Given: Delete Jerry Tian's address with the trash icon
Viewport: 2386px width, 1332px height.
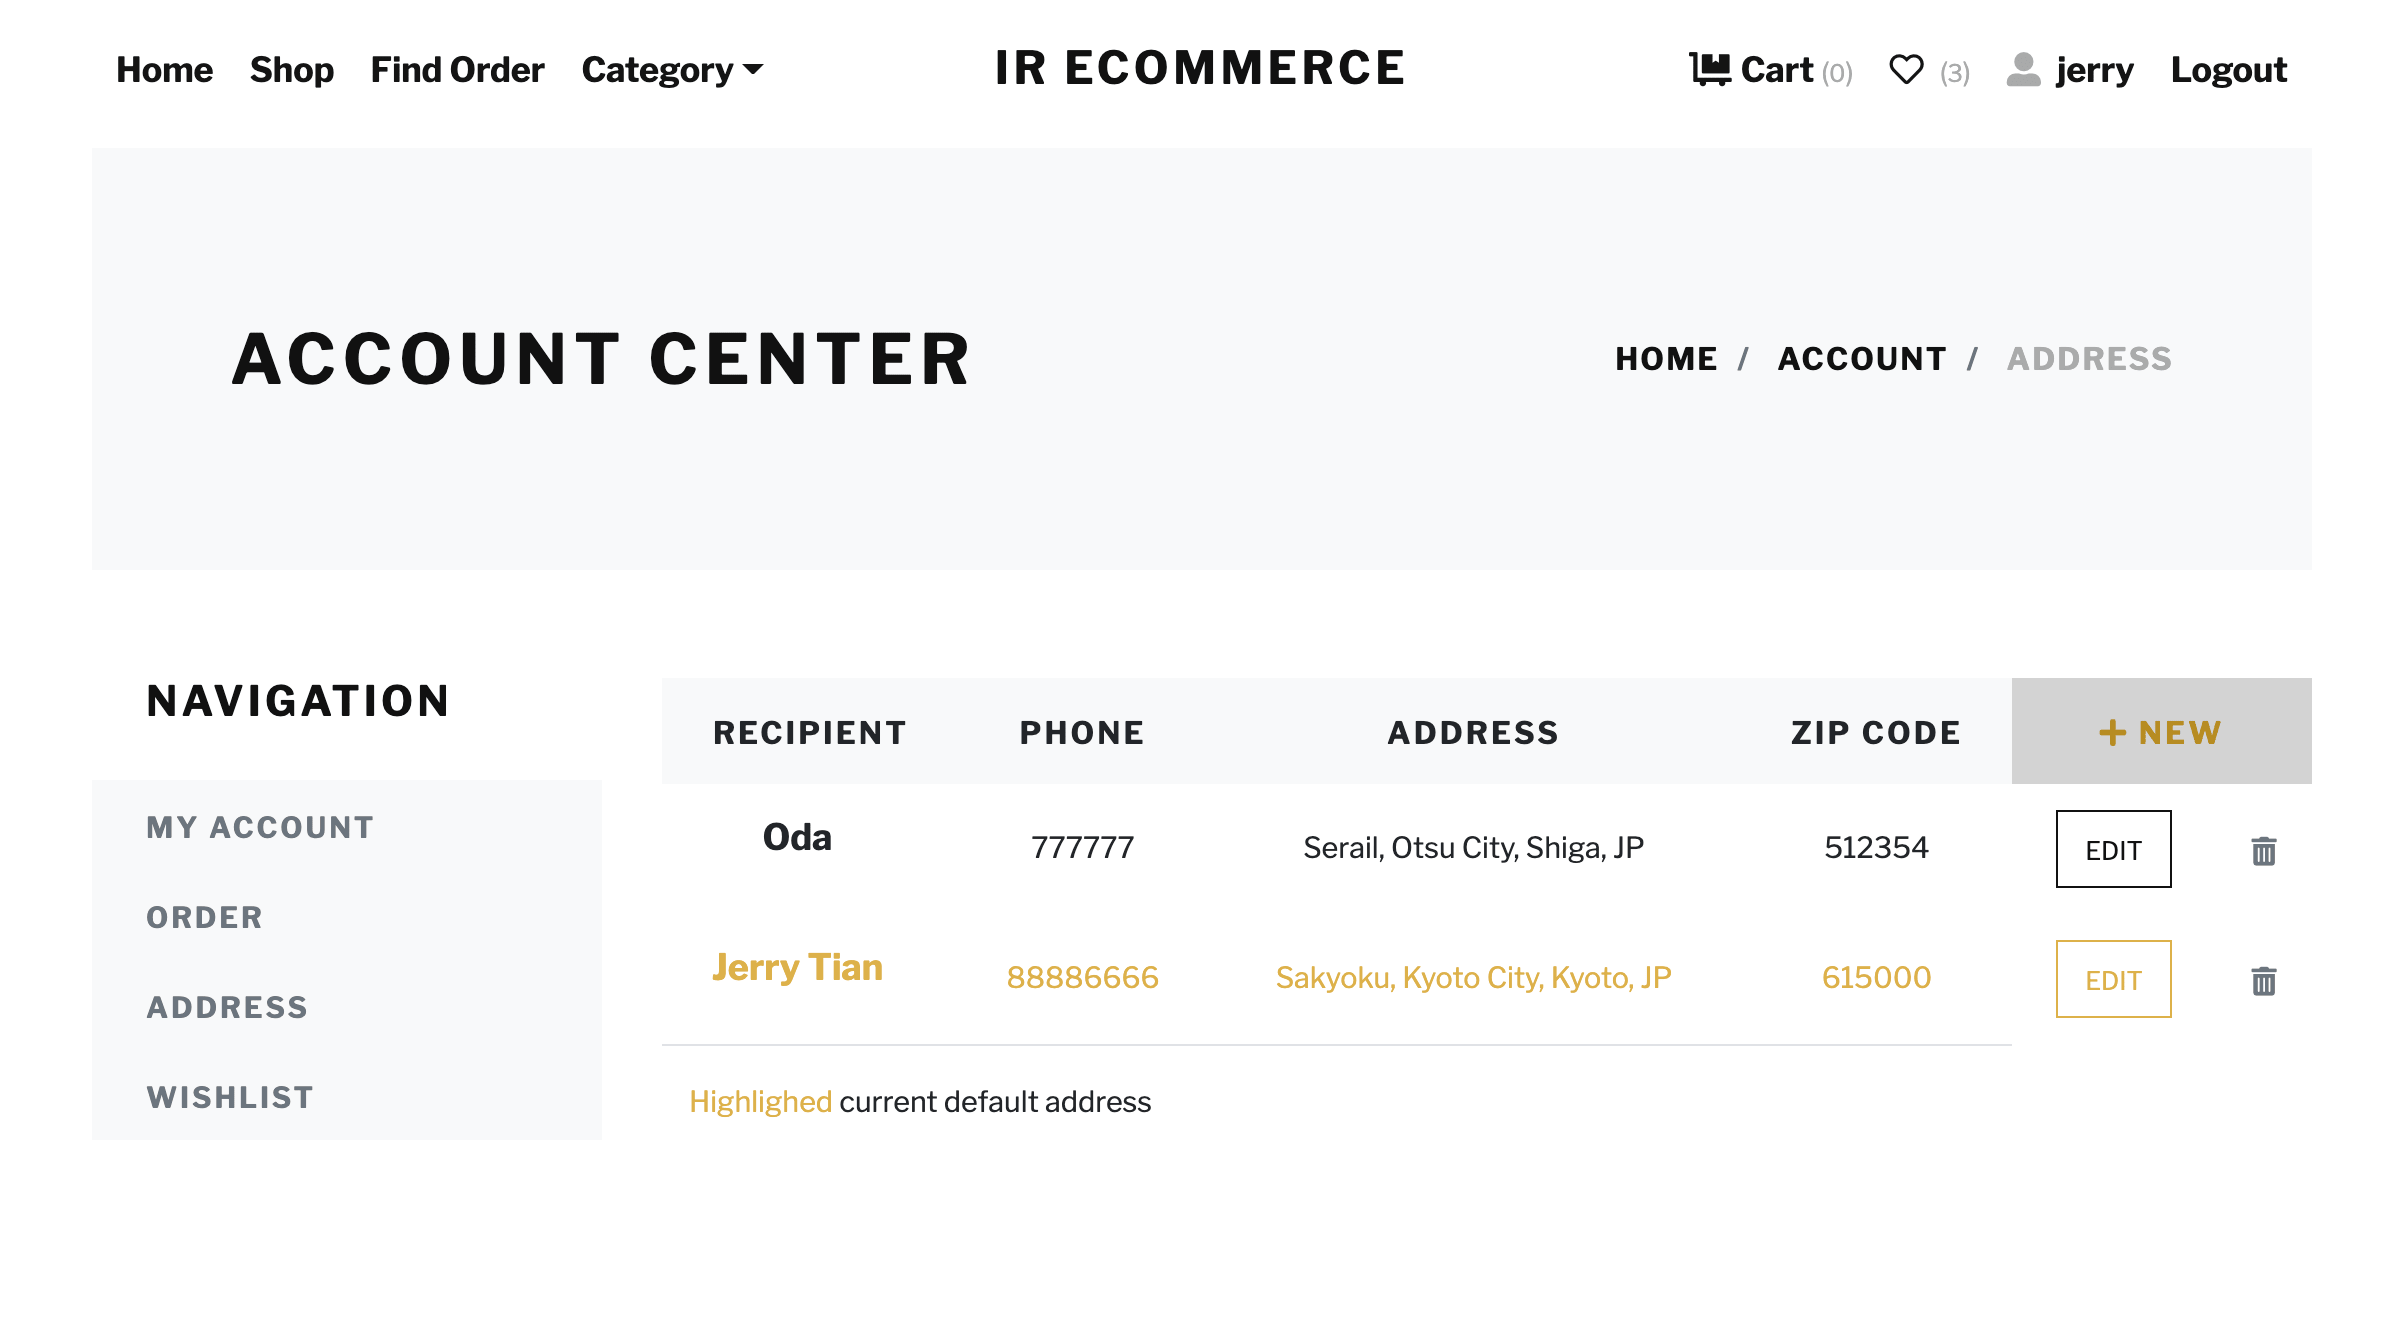Looking at the screenshot, I should [2264, 981].
